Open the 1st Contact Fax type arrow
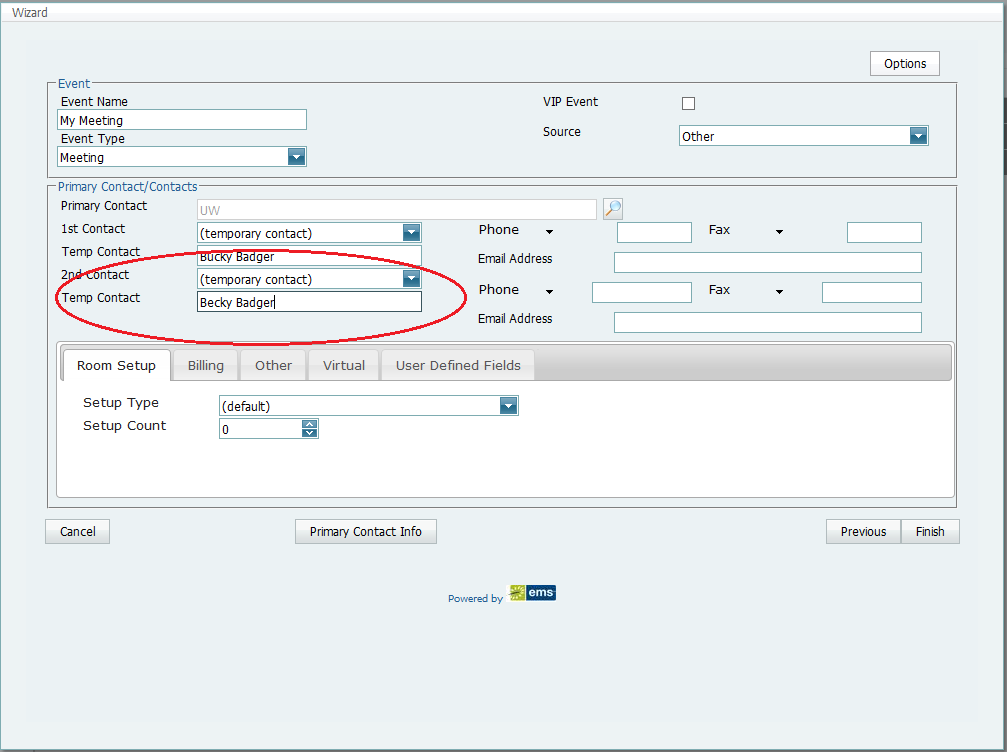Screen dimensions: 1007x752 [779, 231]
